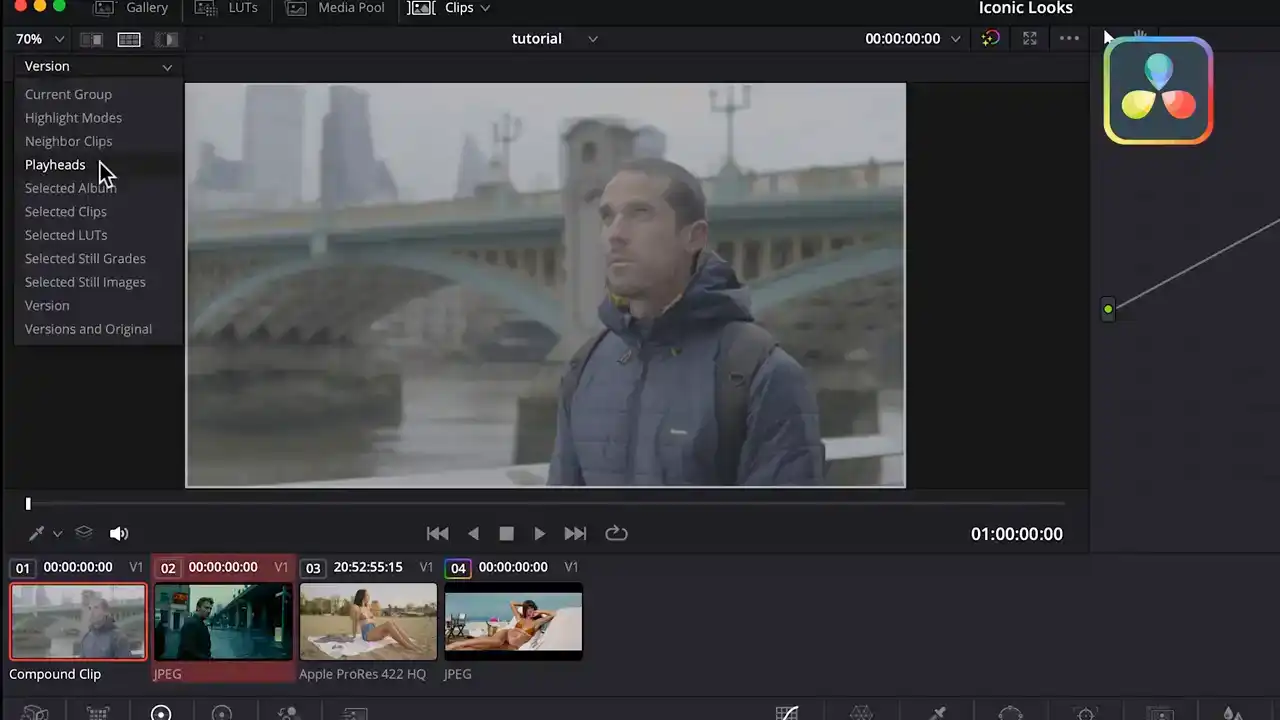Jump to the first frame button

coord(437,534)
